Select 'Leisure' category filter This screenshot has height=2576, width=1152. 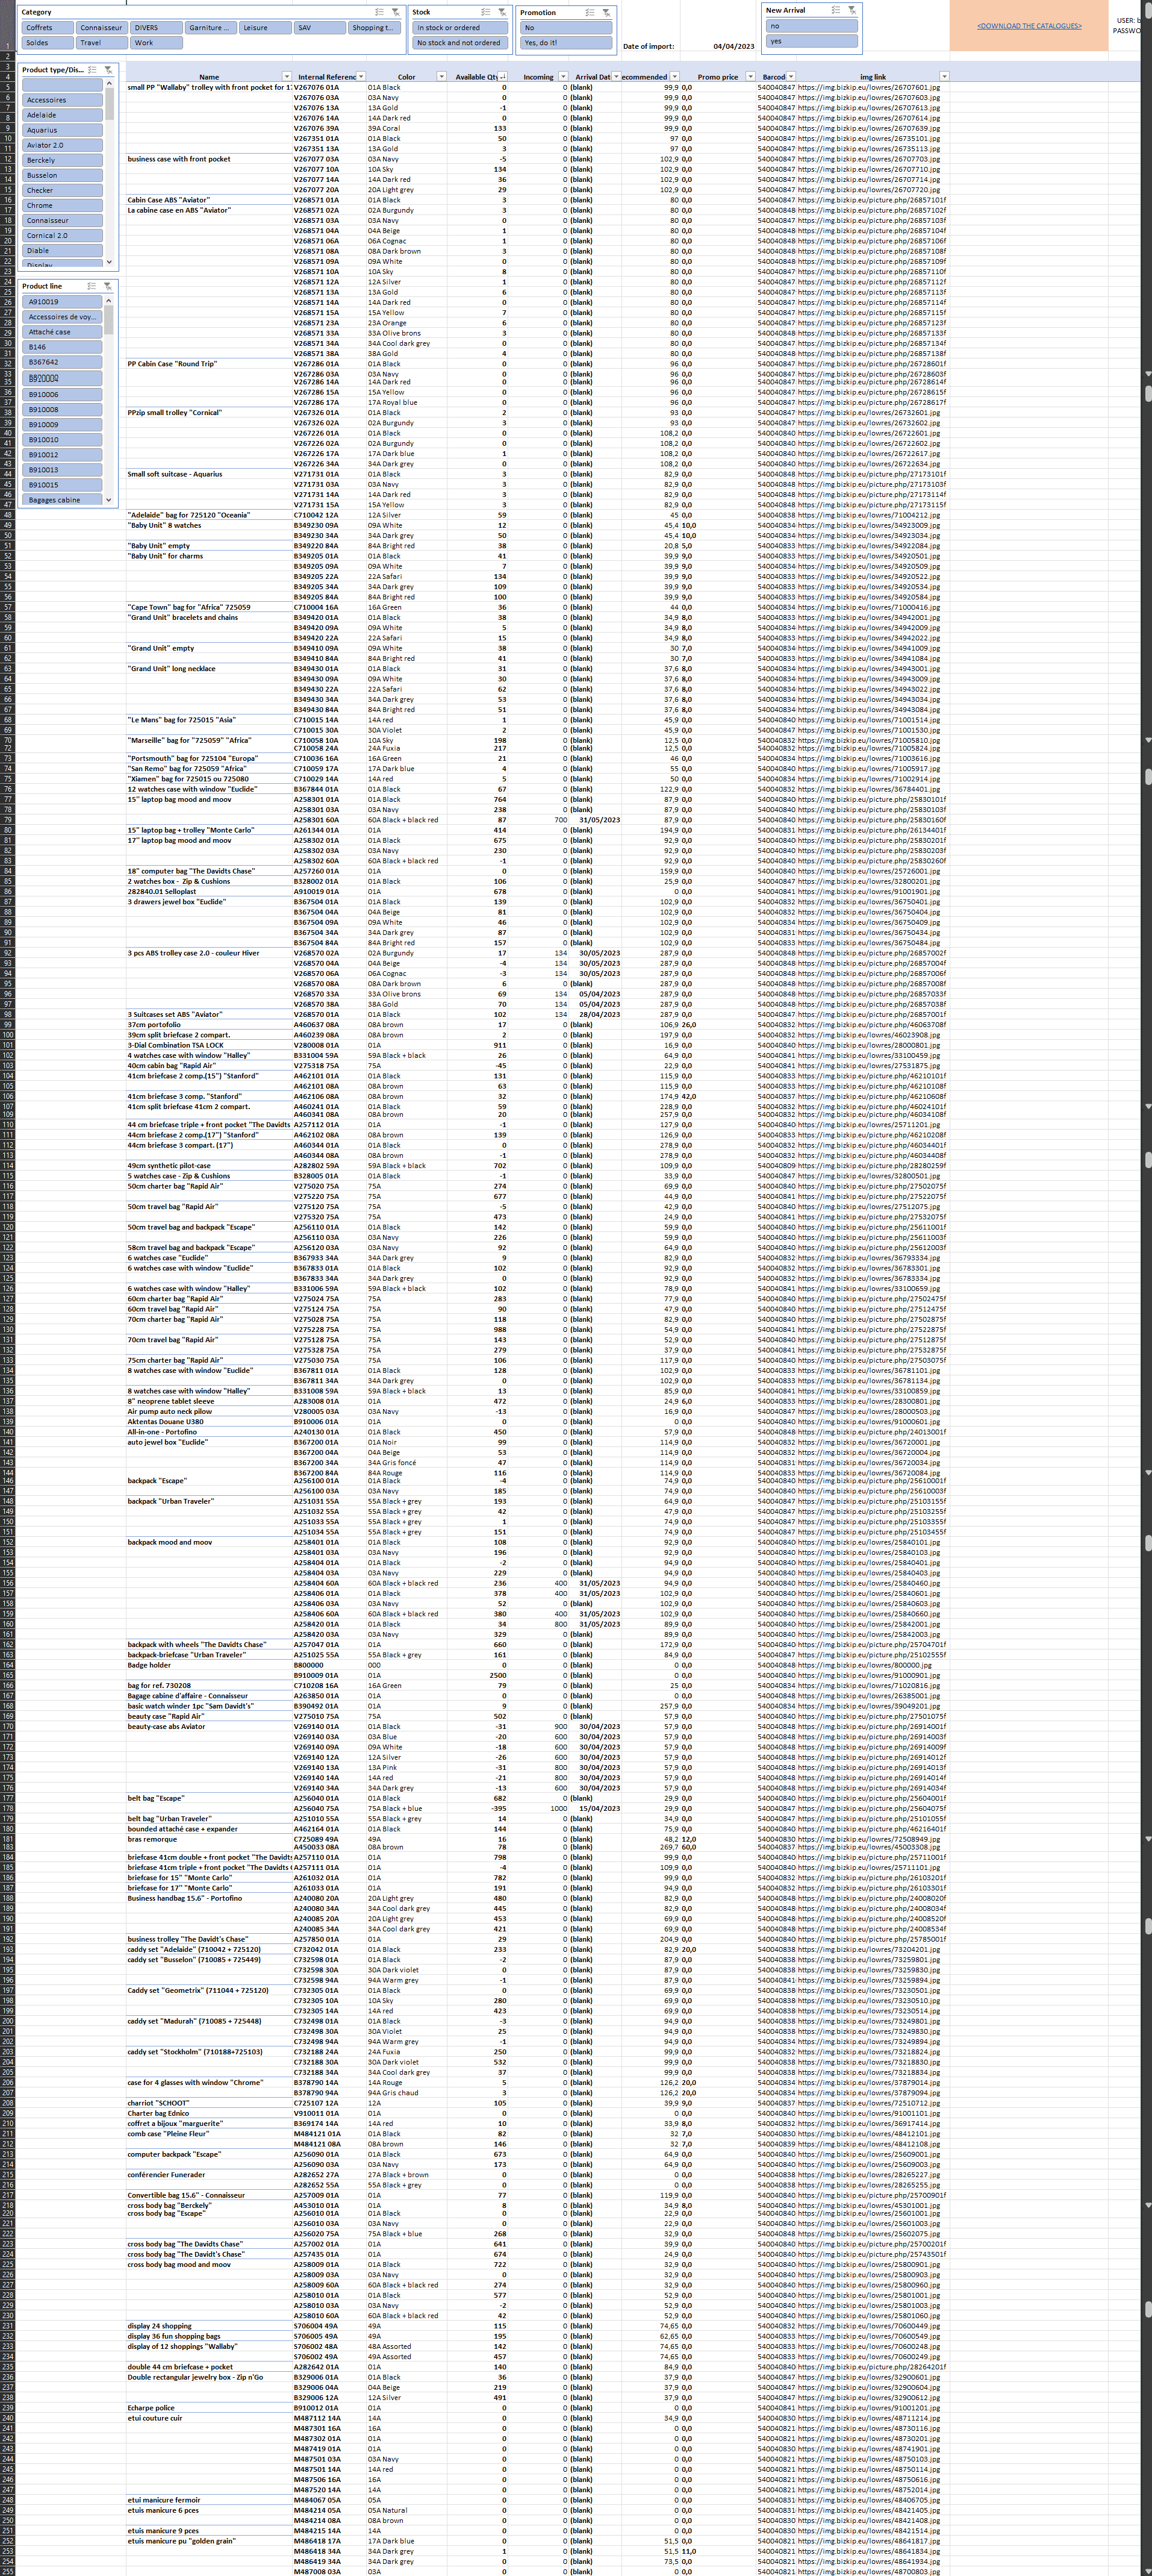265,28
